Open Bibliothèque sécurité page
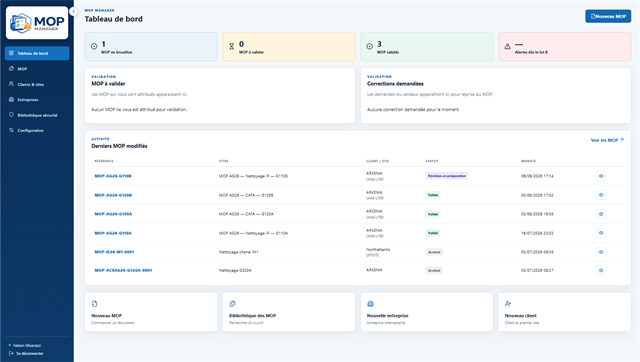640x362 pixels. (x=37, y=115)
